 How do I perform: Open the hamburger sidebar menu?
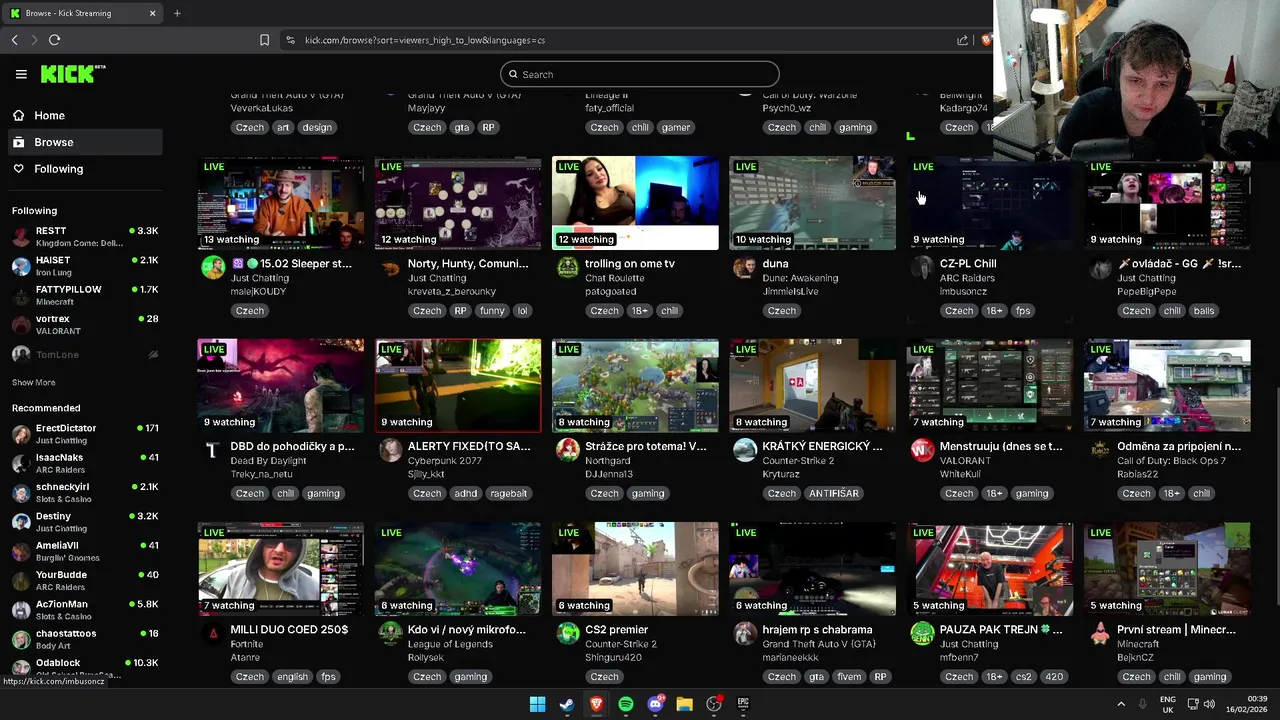[x=21, y=74]
